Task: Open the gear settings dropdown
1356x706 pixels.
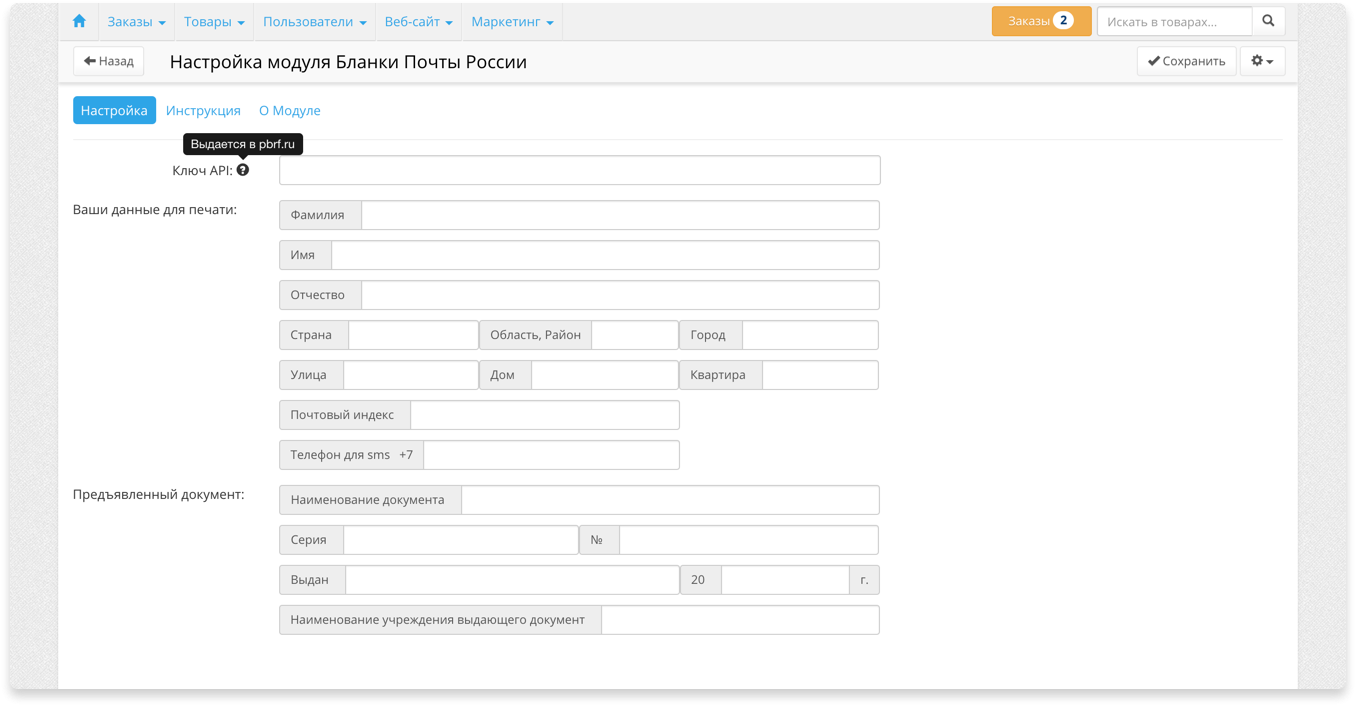Action: click(1262, 61)
